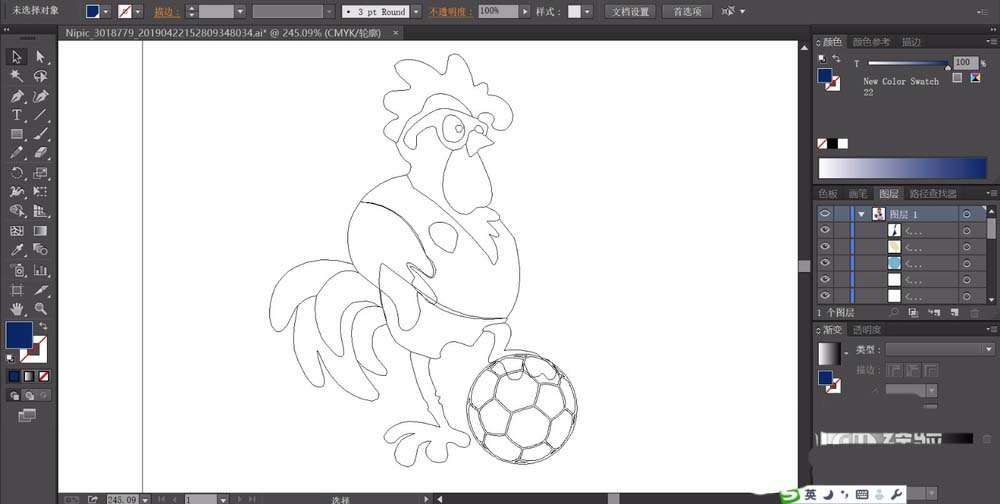Open gradient 类型 type dropdown
This screenshot has width=1000, height=504.
[x=989, y=350]
